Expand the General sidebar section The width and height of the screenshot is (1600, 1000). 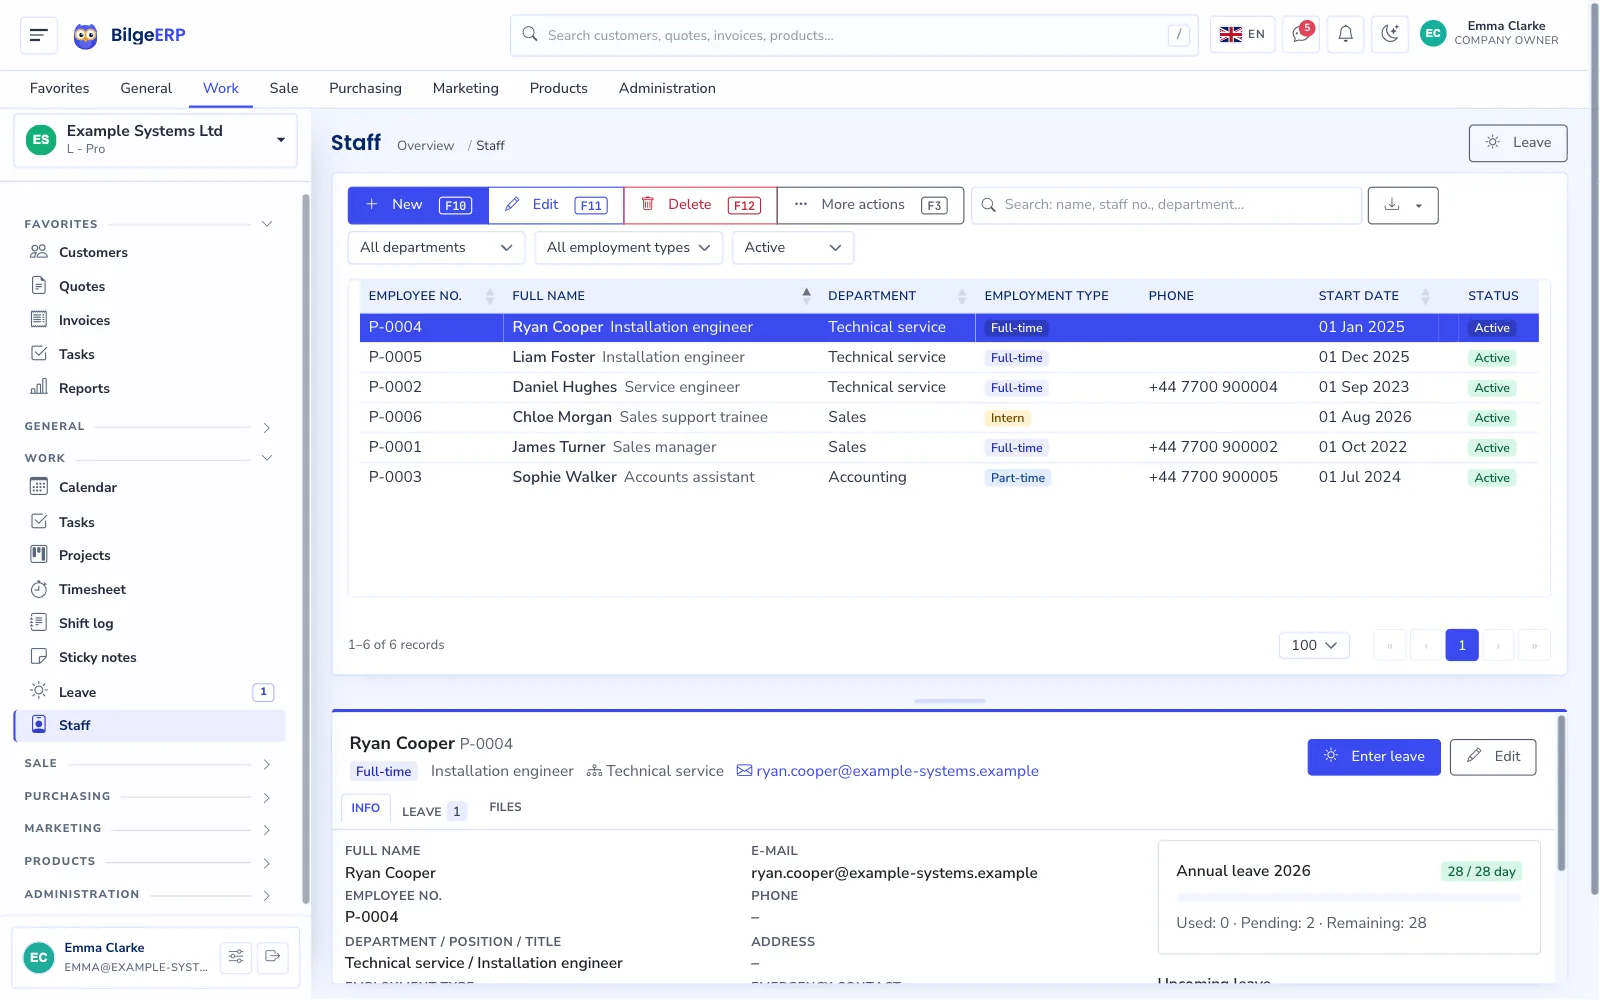tap(148, 427)
